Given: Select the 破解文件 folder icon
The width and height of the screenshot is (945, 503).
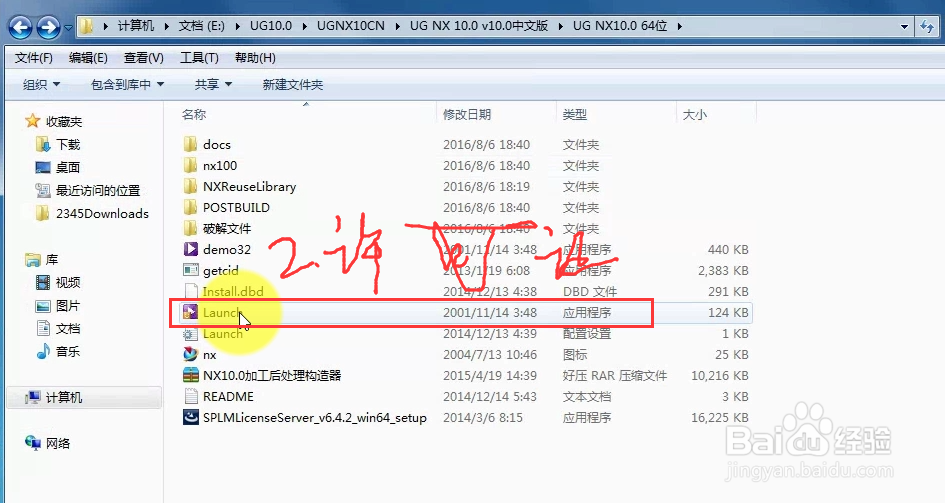Looking at the screenshot, I should click(x=190, y=228).
